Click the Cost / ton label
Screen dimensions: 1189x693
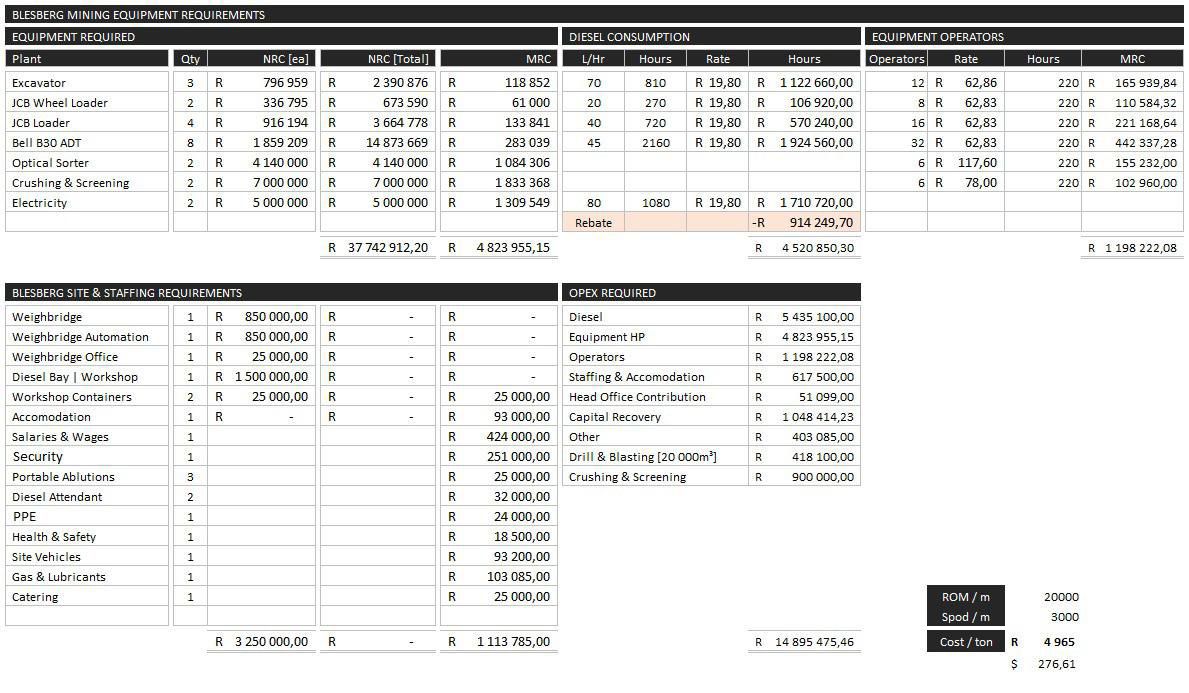tap(966, 642)
